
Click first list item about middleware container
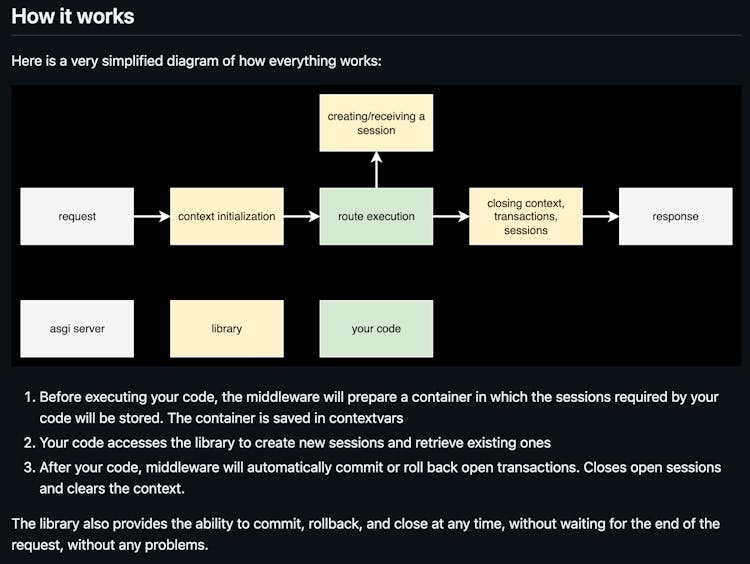coord(378,406)
